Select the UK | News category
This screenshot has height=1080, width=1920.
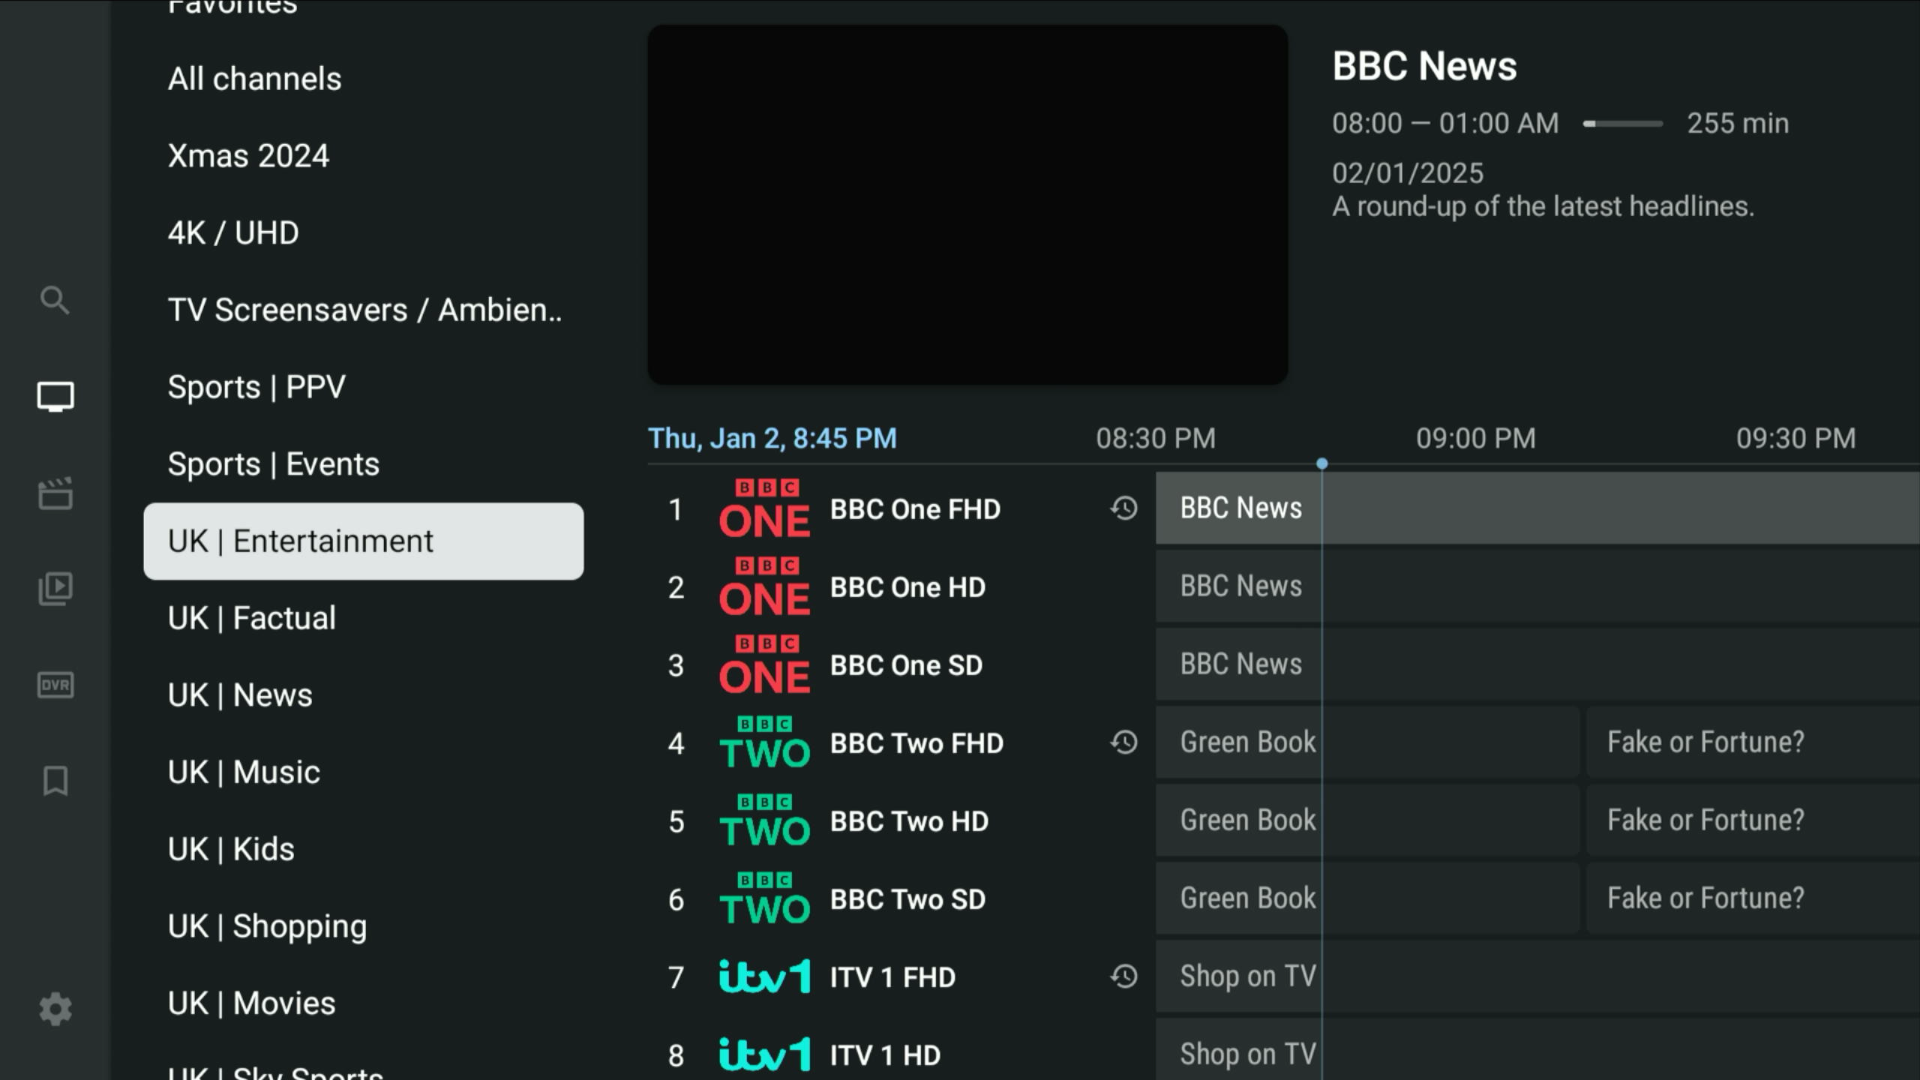pos(240,695)
